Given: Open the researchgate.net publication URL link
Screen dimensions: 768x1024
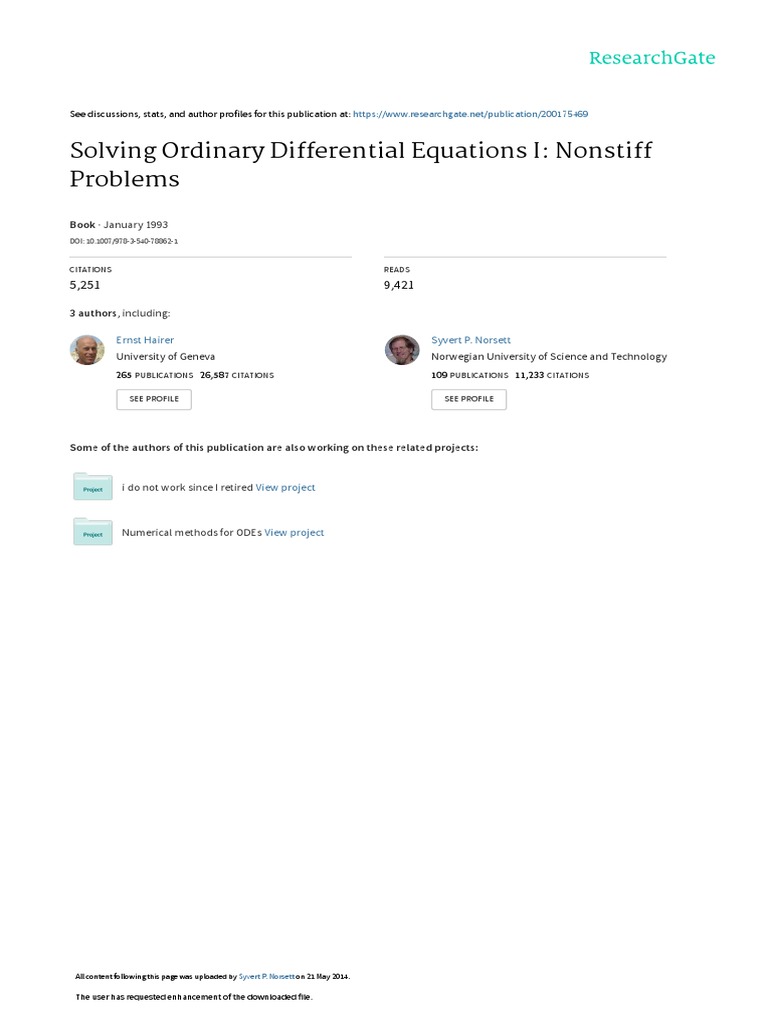Looking at the screenshot, I should point(471,114).
